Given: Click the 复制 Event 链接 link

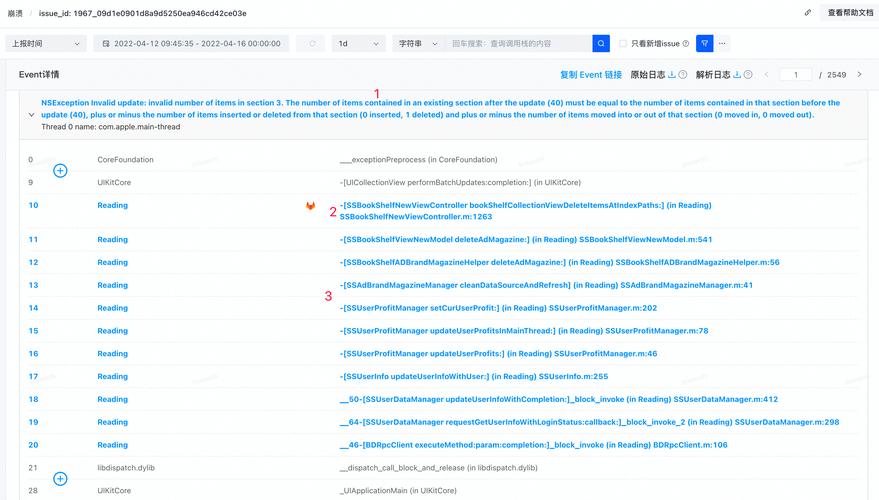Looking at the screenshot, I should coord(590,75).
